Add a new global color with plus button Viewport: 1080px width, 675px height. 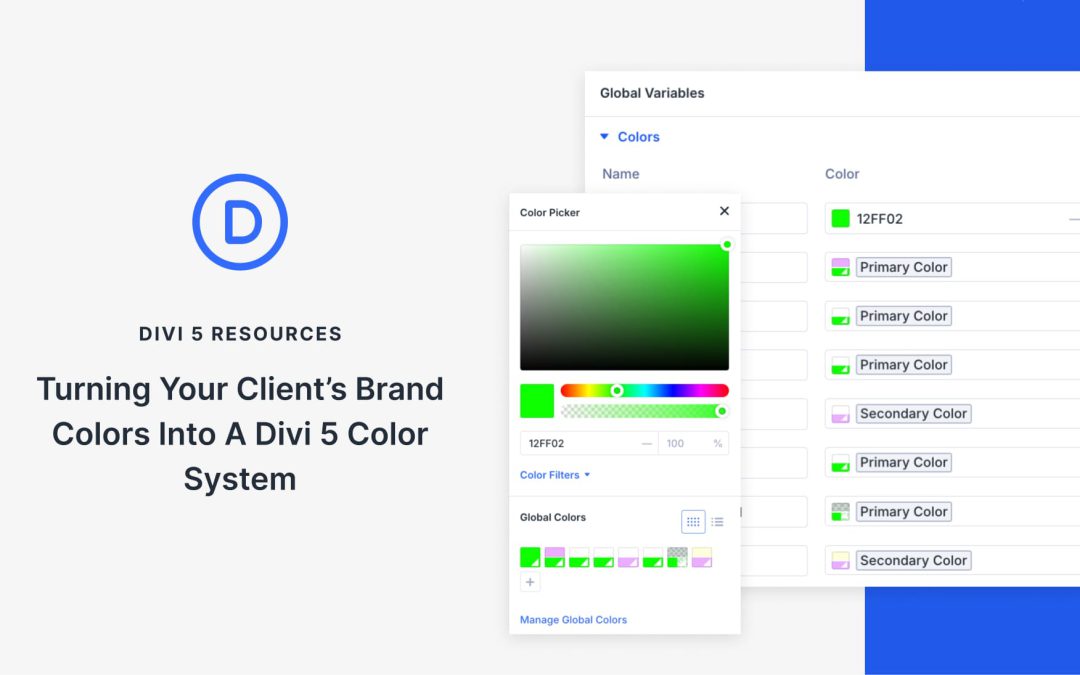(x=530, y=582)
